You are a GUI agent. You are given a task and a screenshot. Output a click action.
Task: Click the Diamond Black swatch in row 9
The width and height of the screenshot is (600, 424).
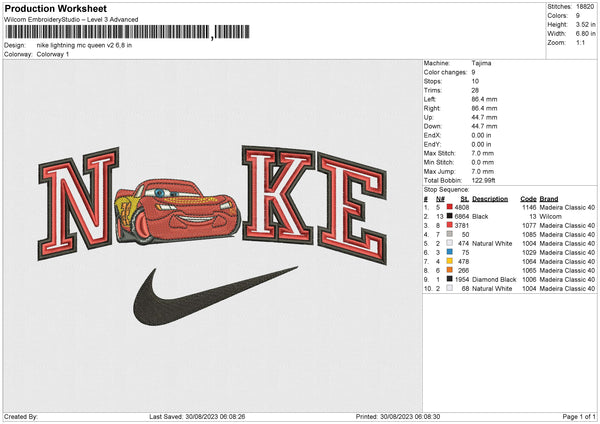click(x=449, y=279)
